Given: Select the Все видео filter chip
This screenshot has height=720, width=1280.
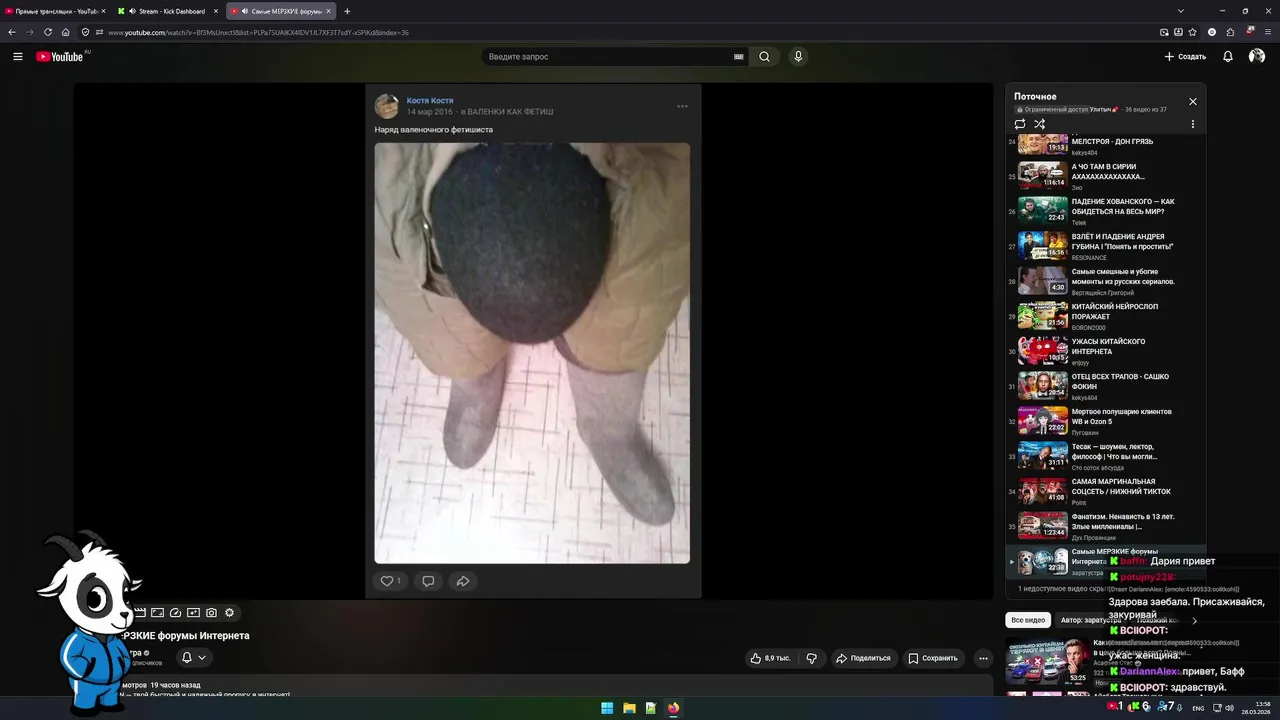Looking at the screenshot, I should point(1028,620).
